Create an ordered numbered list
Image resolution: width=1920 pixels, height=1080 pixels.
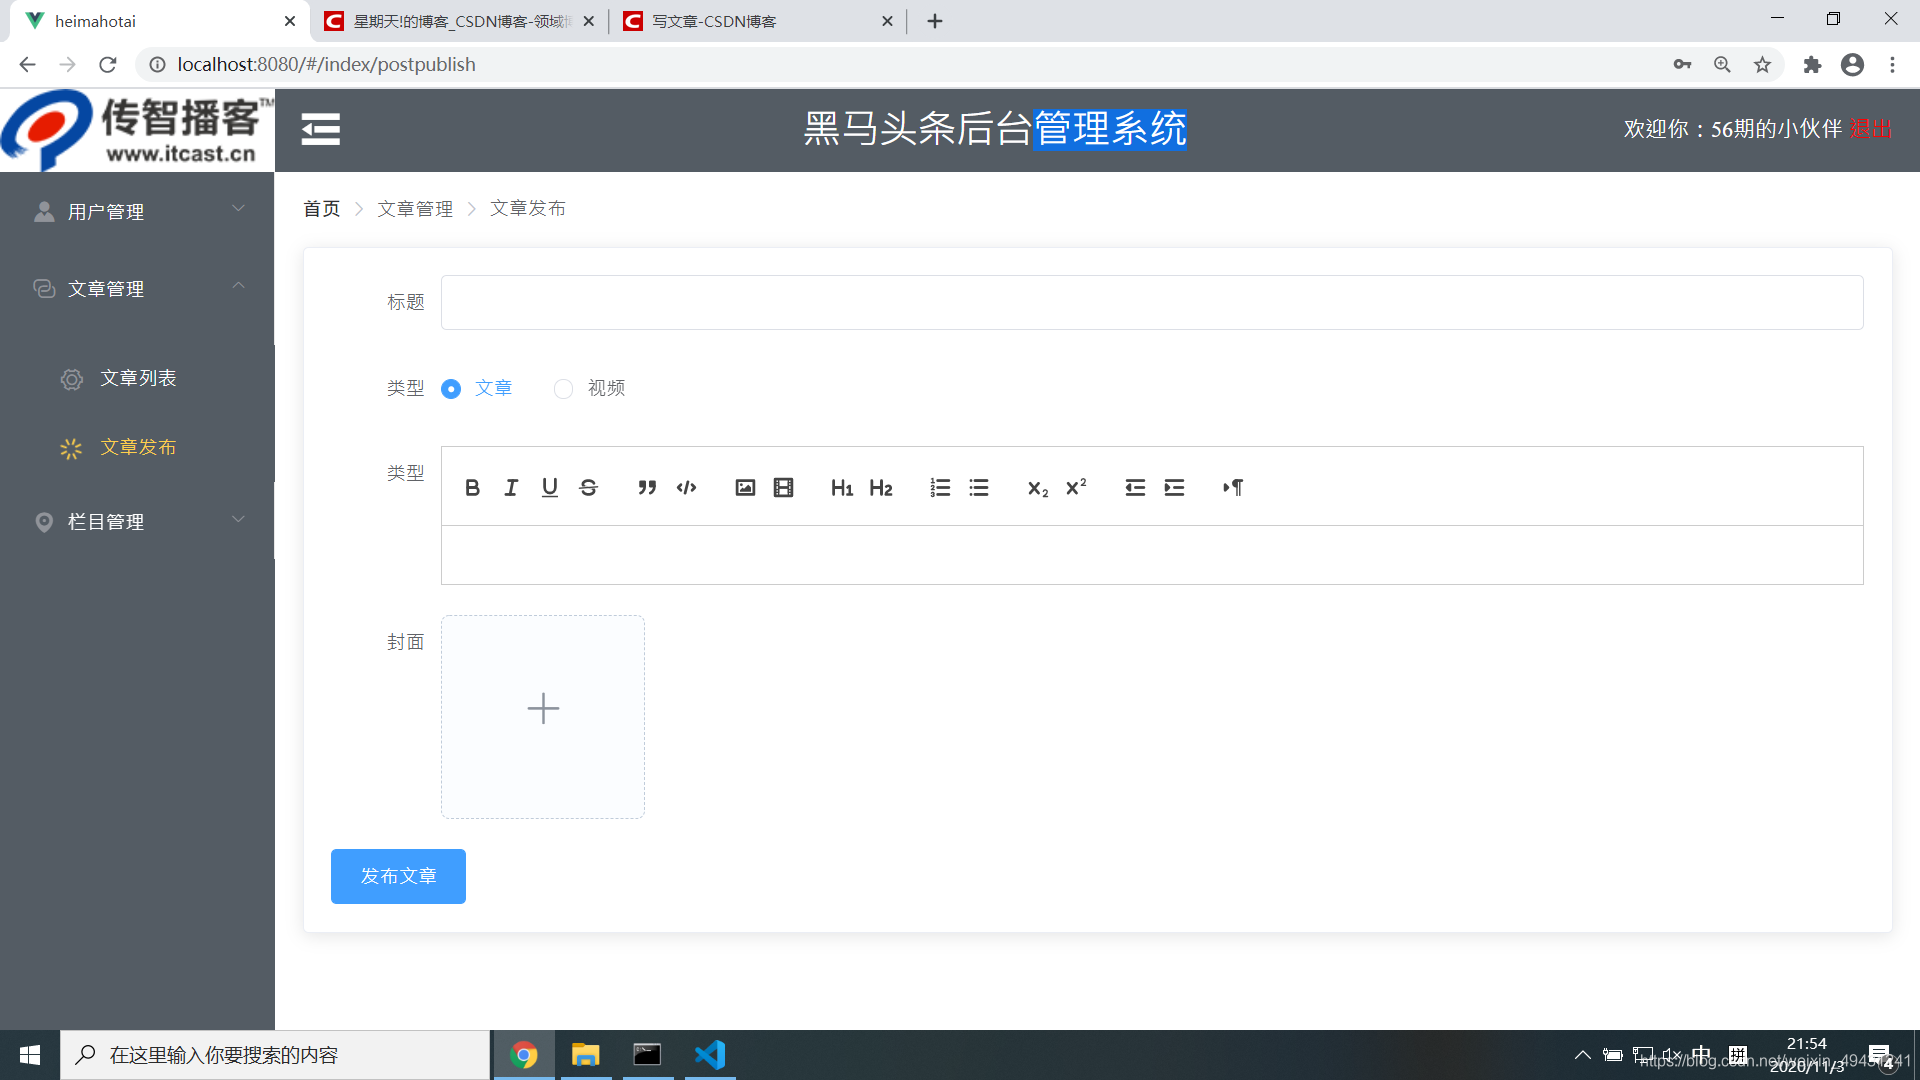click(940, 487)
